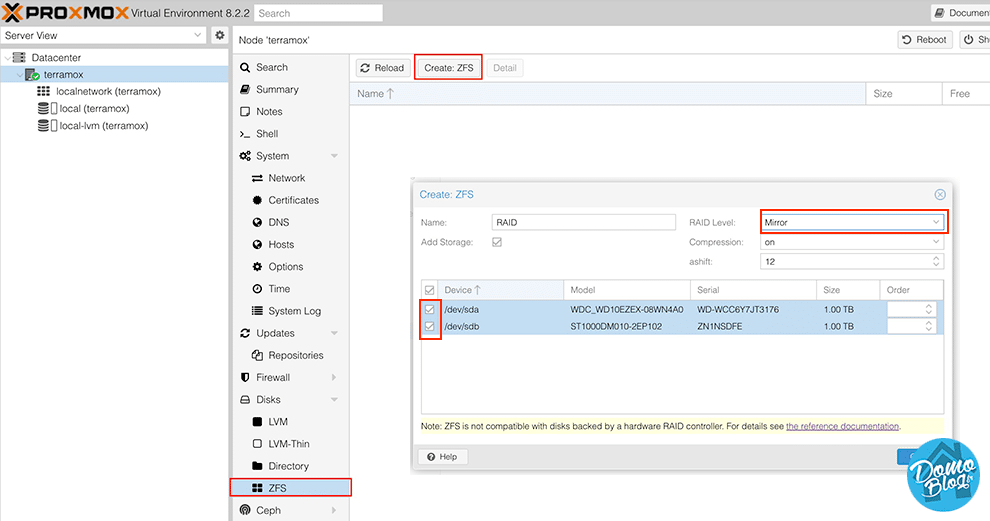The image size is (990, 521).
Task: Click the Help button in the dialog
Action: (442, 457)
